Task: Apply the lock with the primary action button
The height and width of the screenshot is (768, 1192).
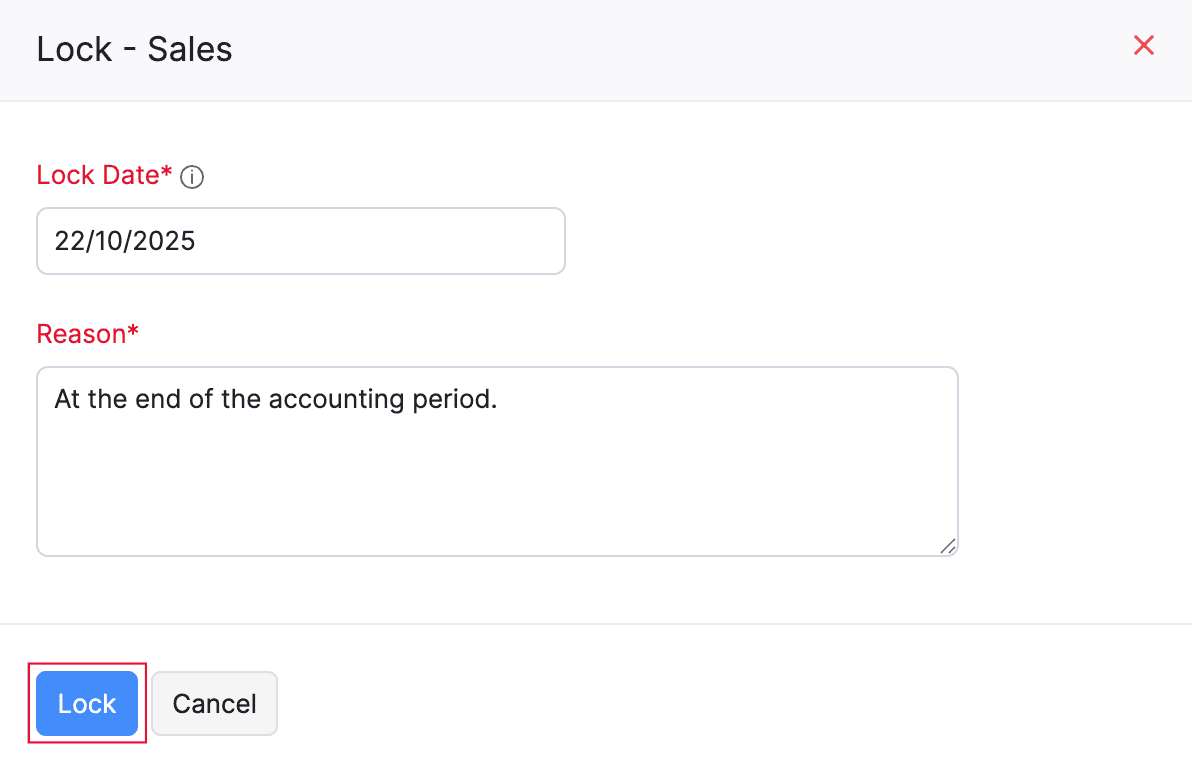Action: 86,703
